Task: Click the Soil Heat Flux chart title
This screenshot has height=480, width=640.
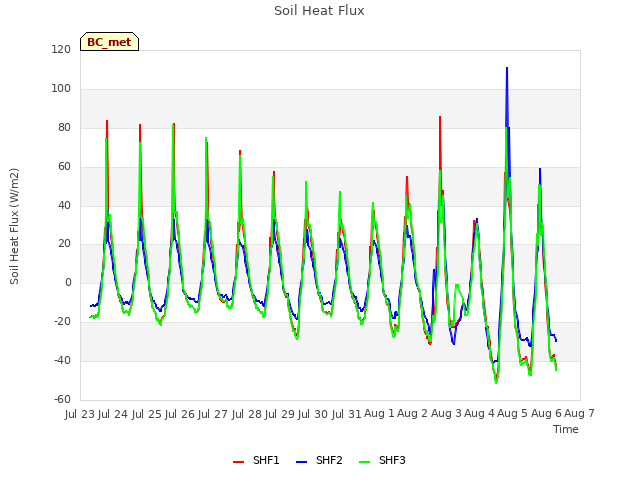Action: coord(319,11)
